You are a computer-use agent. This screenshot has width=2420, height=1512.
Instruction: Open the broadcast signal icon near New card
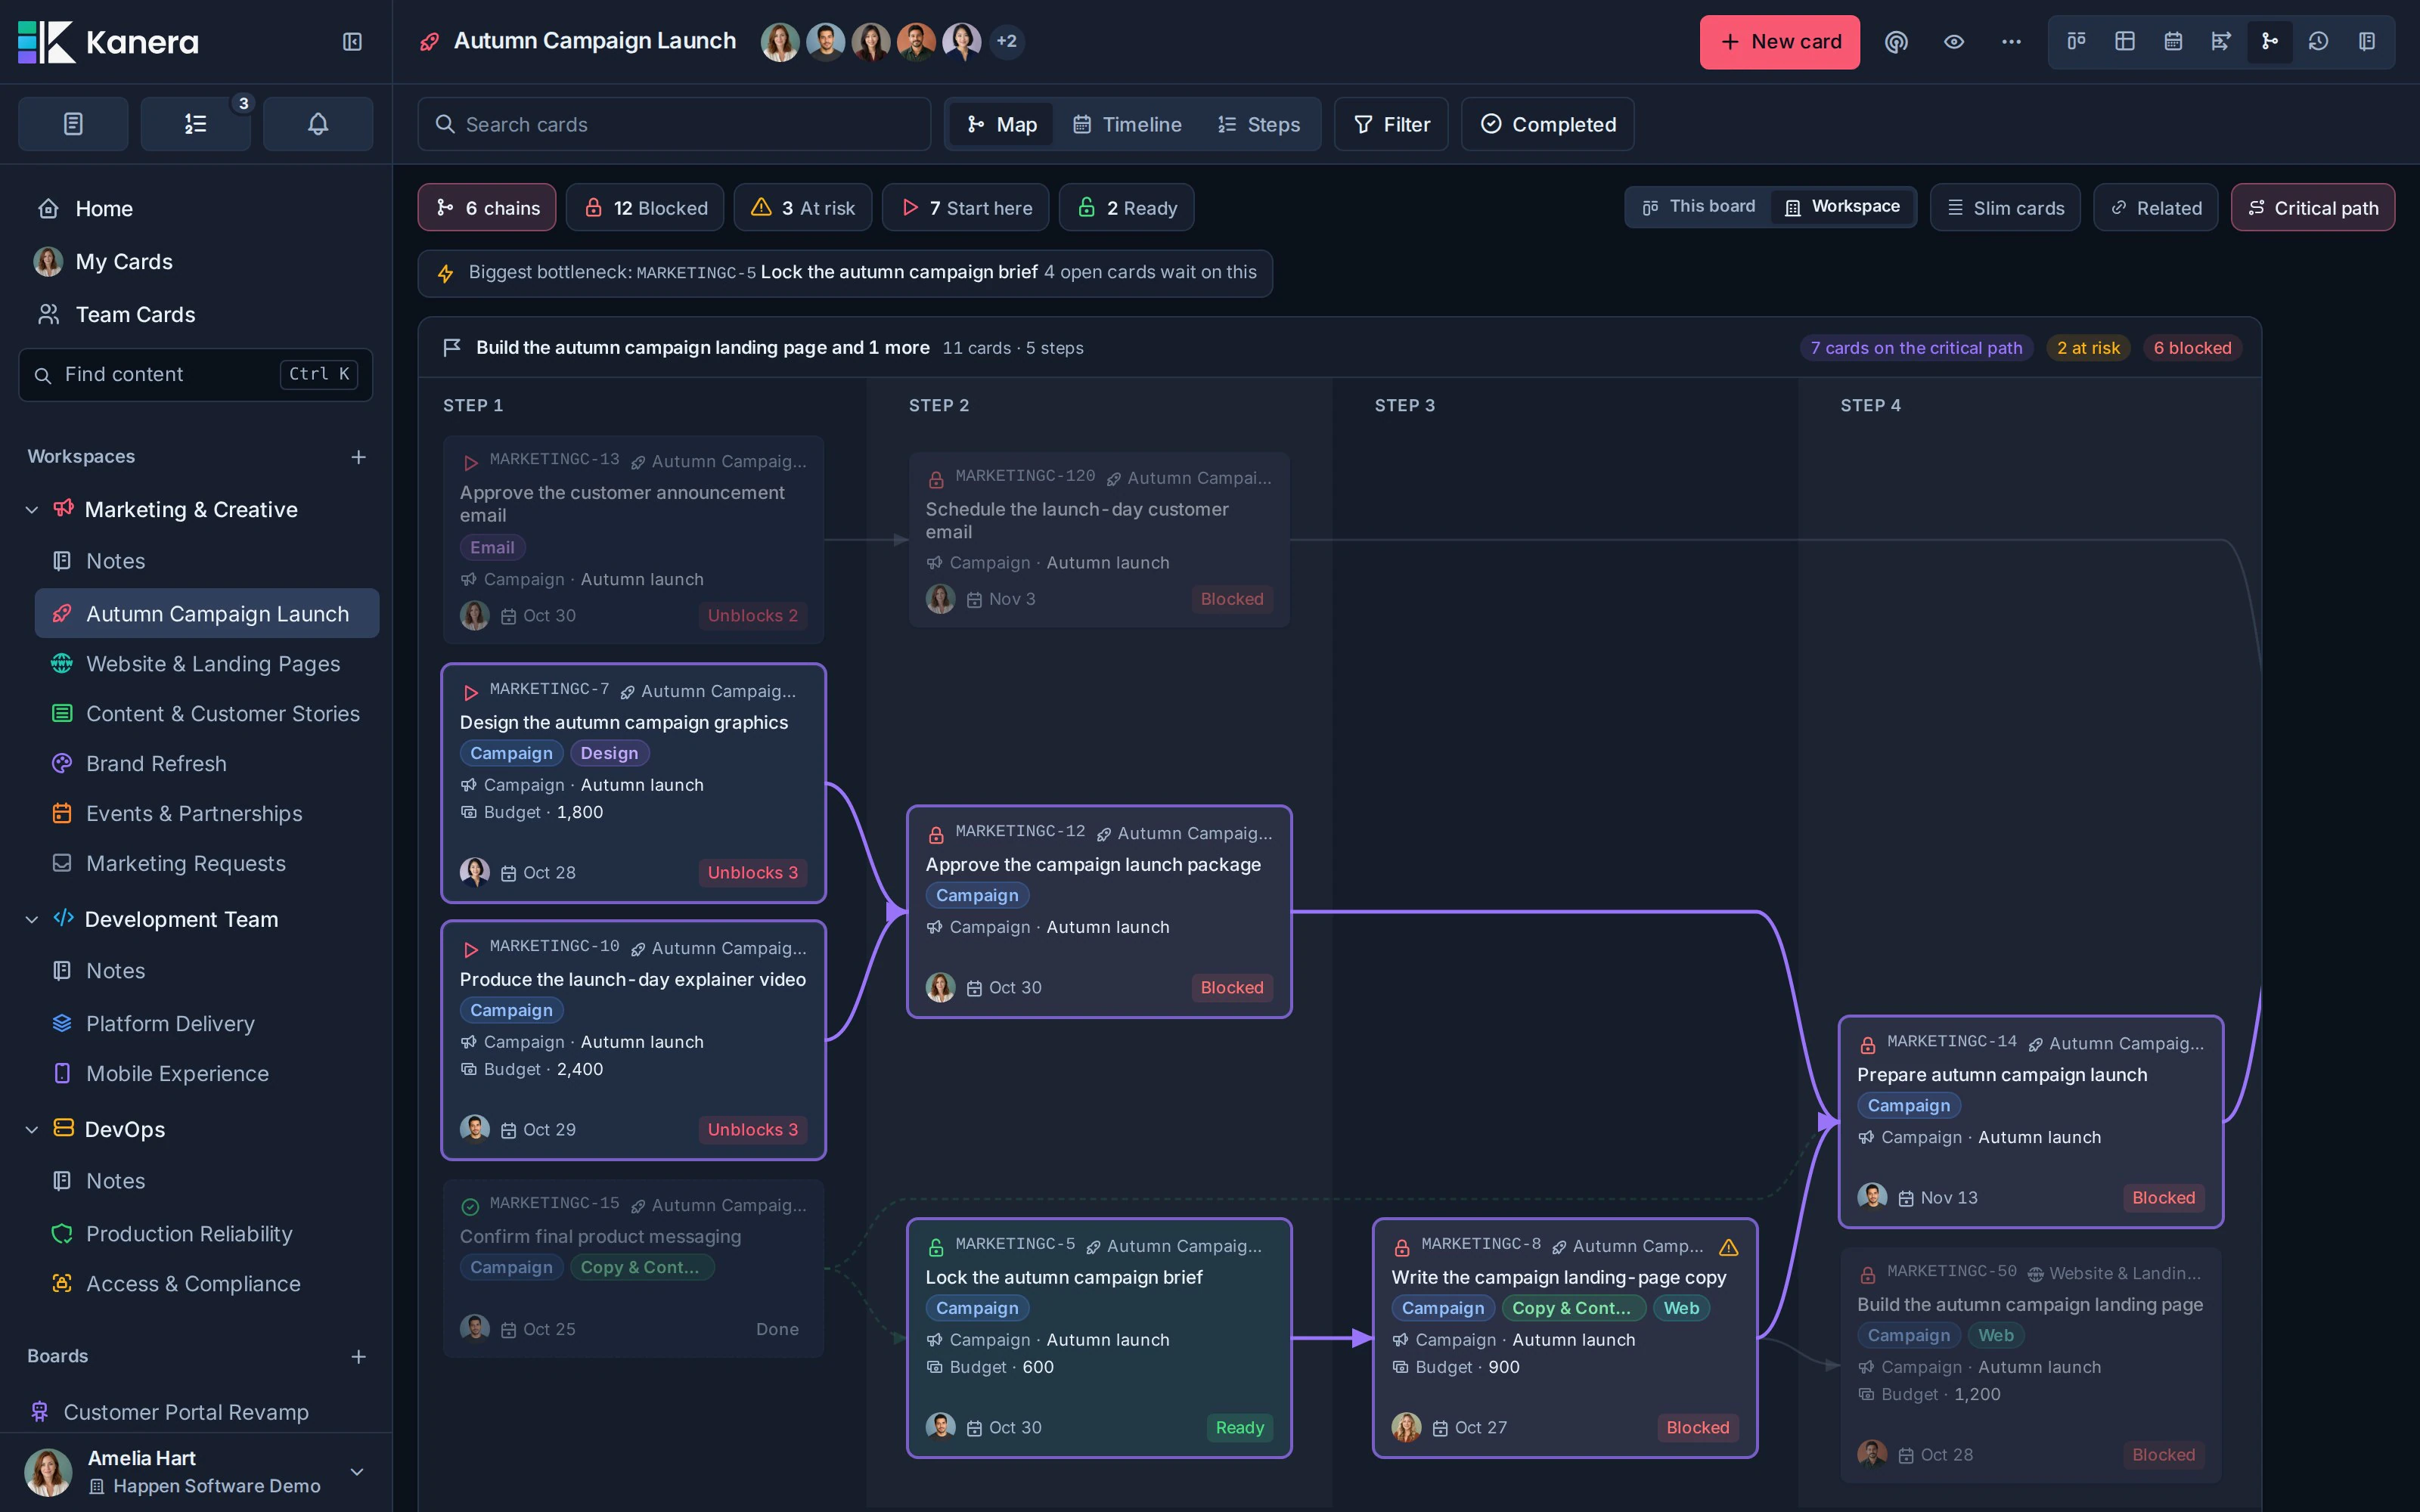[1896, 41]
